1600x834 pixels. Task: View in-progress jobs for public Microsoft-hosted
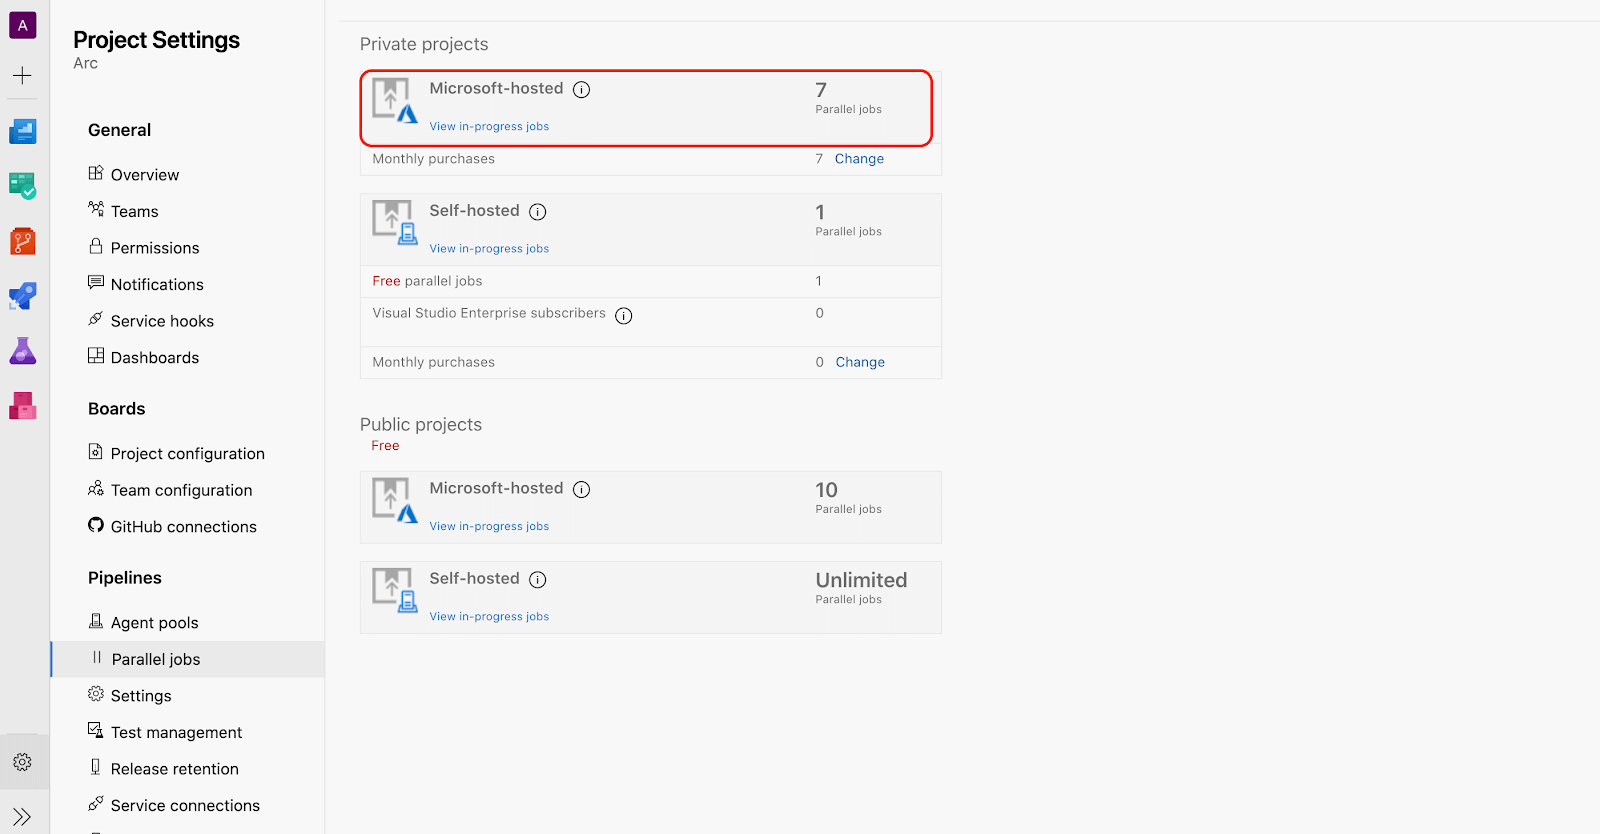click(x=489, y=526)
